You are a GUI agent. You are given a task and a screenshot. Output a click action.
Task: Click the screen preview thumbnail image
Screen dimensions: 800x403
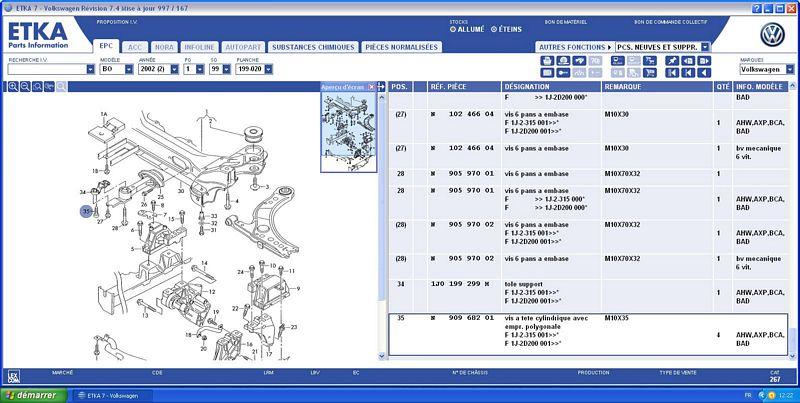348,132
